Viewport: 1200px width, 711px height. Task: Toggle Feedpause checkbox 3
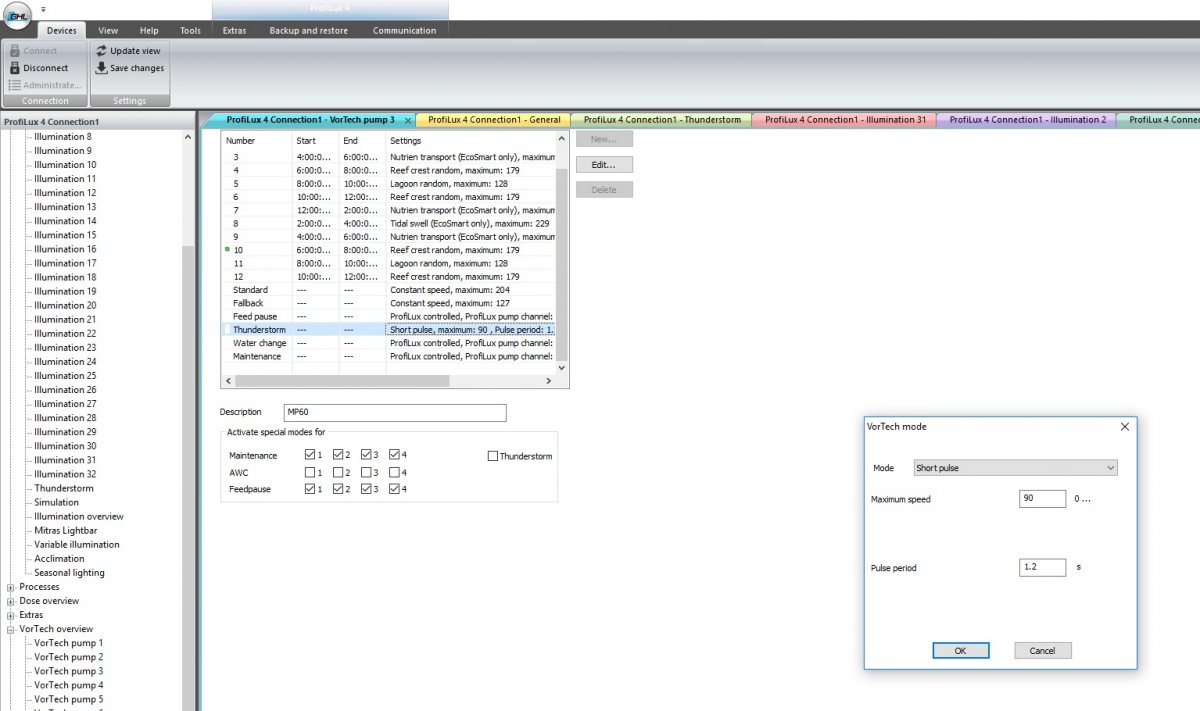point(366,489)
